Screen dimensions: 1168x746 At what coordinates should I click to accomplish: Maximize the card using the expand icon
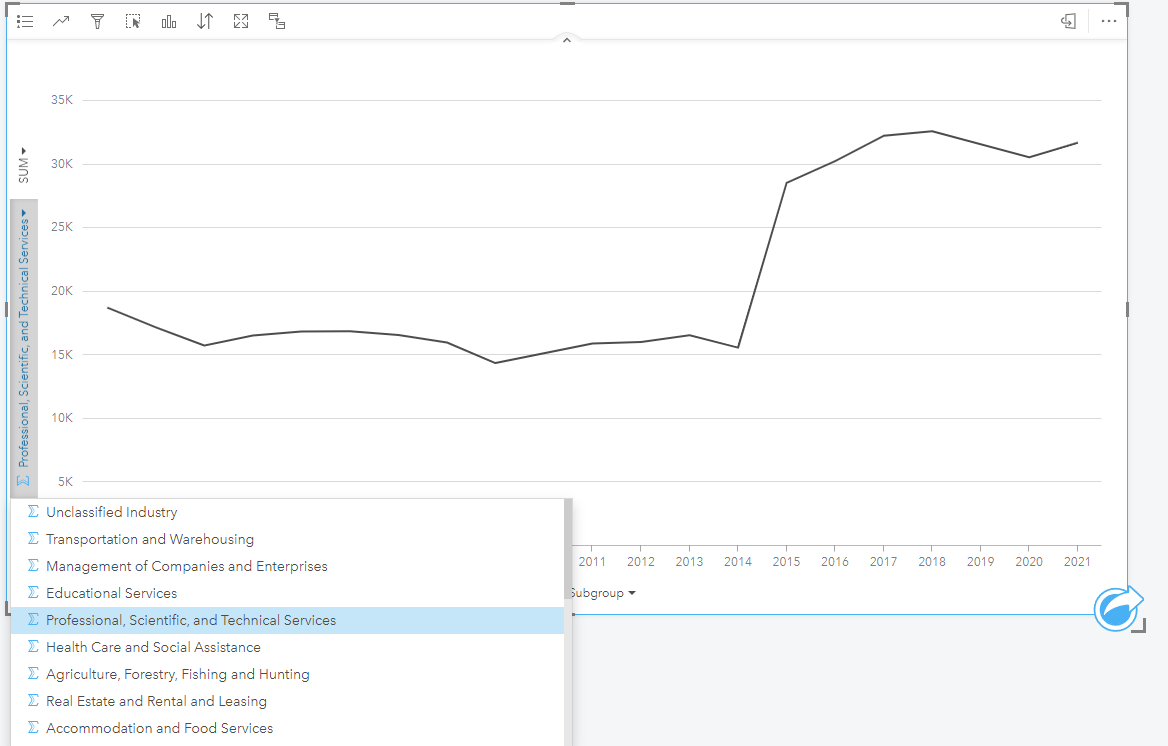coord(241,21)
